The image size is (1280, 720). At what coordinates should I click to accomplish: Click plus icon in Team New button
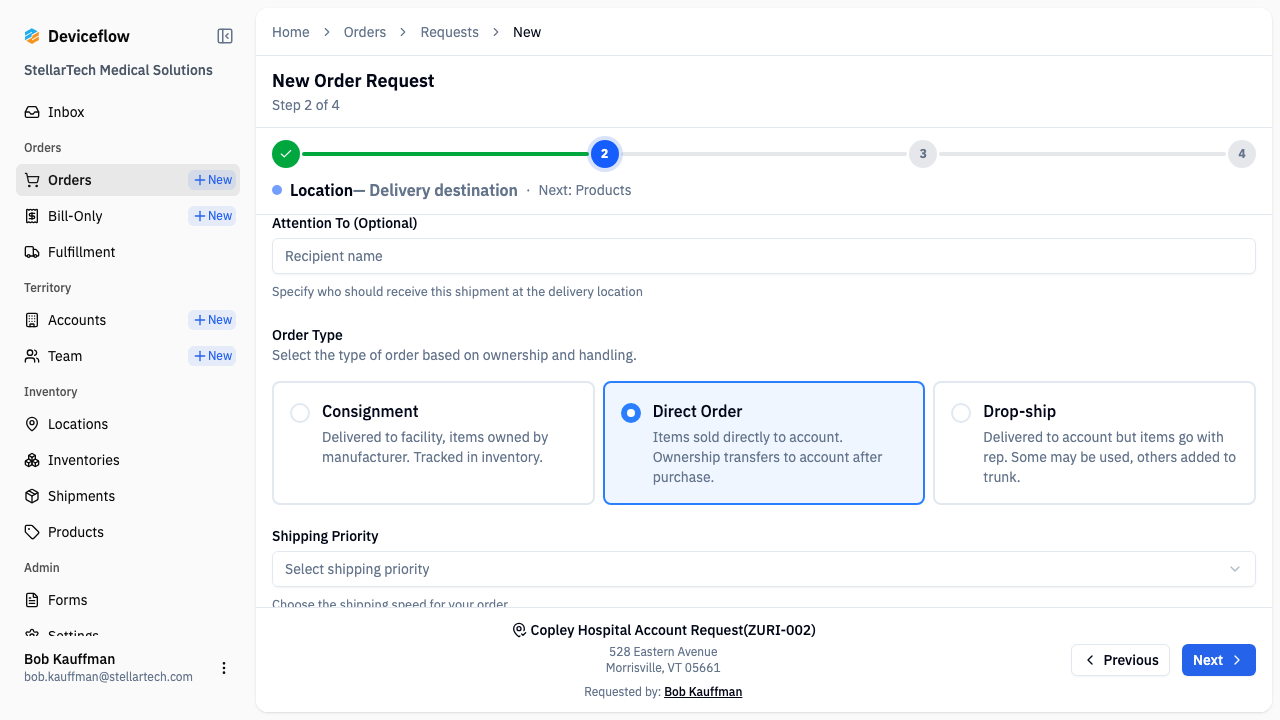199,356
